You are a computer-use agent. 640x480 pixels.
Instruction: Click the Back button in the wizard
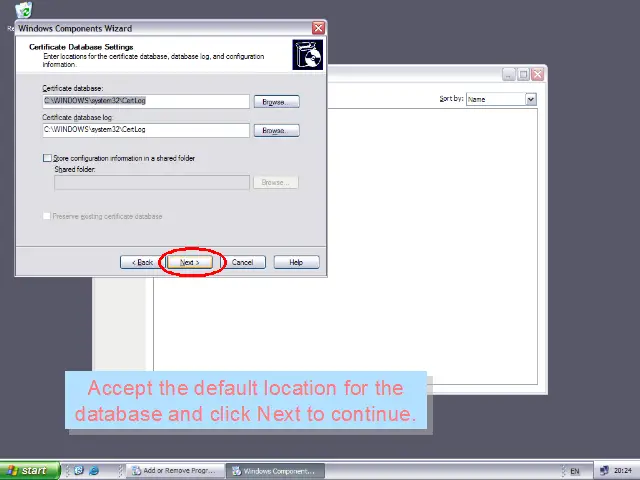click(141, 262)
